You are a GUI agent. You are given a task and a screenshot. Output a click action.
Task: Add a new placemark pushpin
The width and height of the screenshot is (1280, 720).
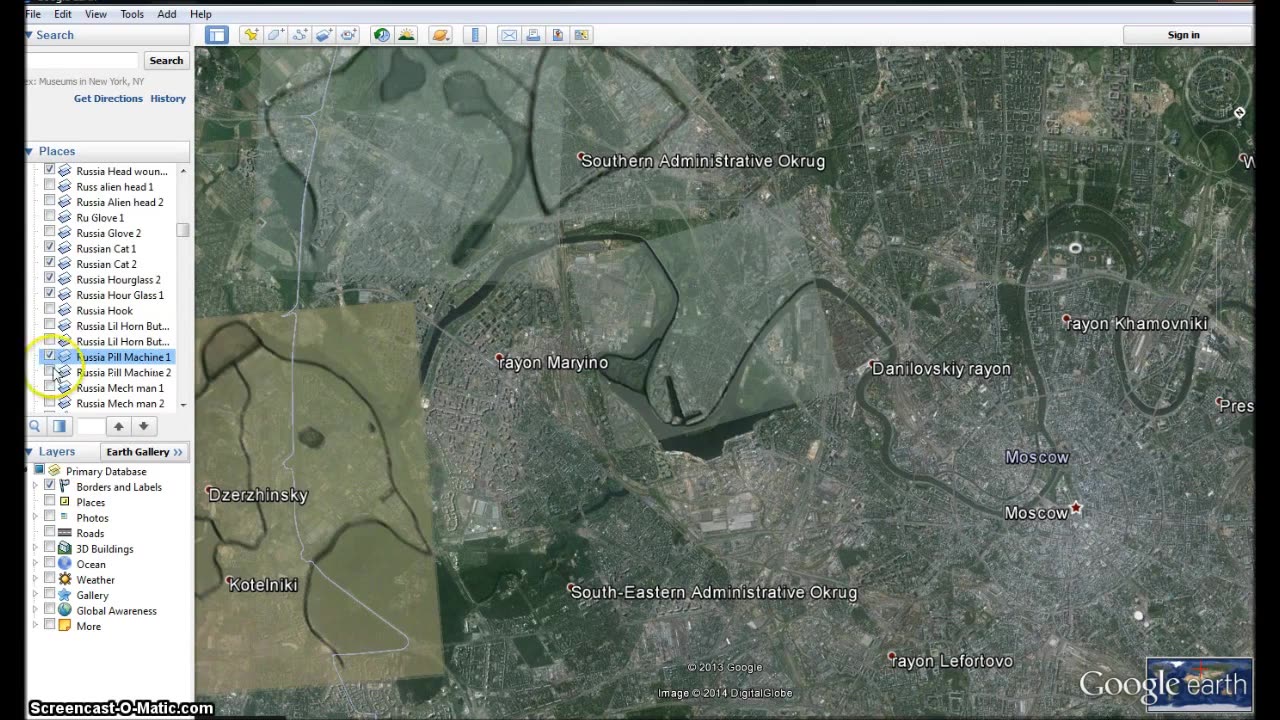[x=251, y=35]
